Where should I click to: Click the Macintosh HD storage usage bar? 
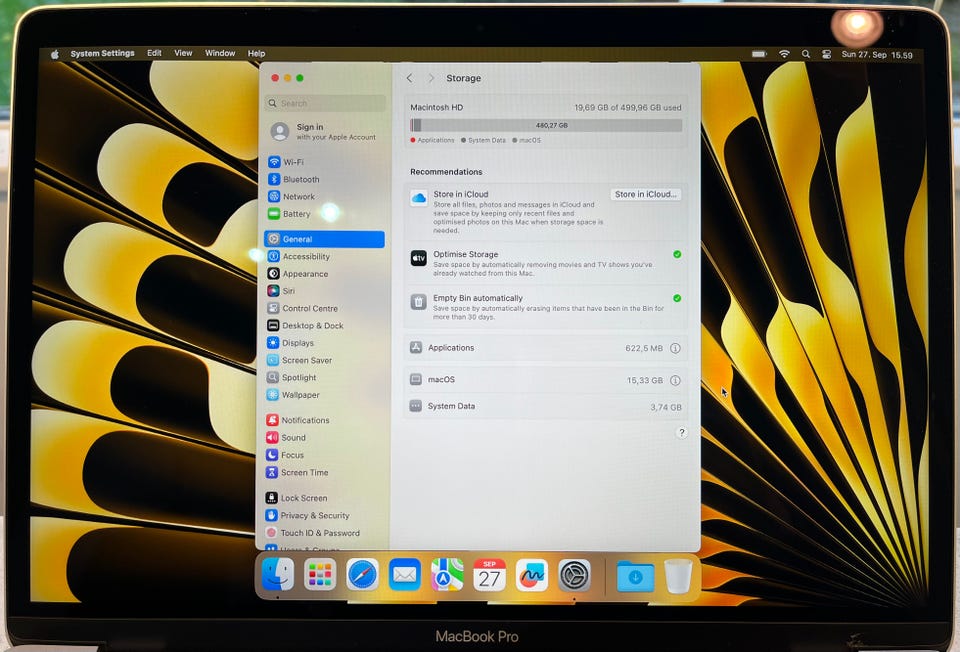tap(546, 126)
